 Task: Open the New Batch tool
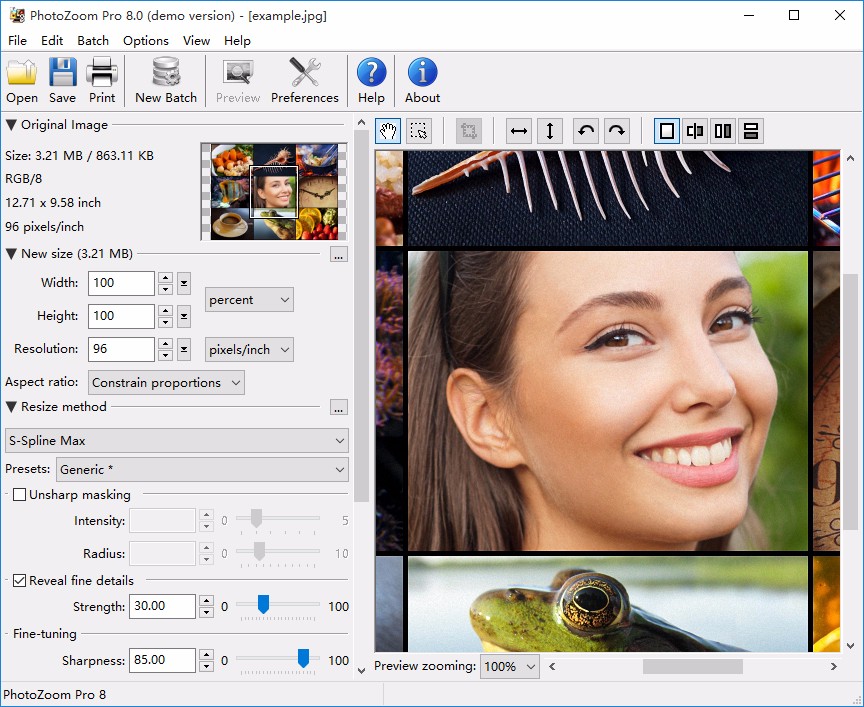point(165,80)
